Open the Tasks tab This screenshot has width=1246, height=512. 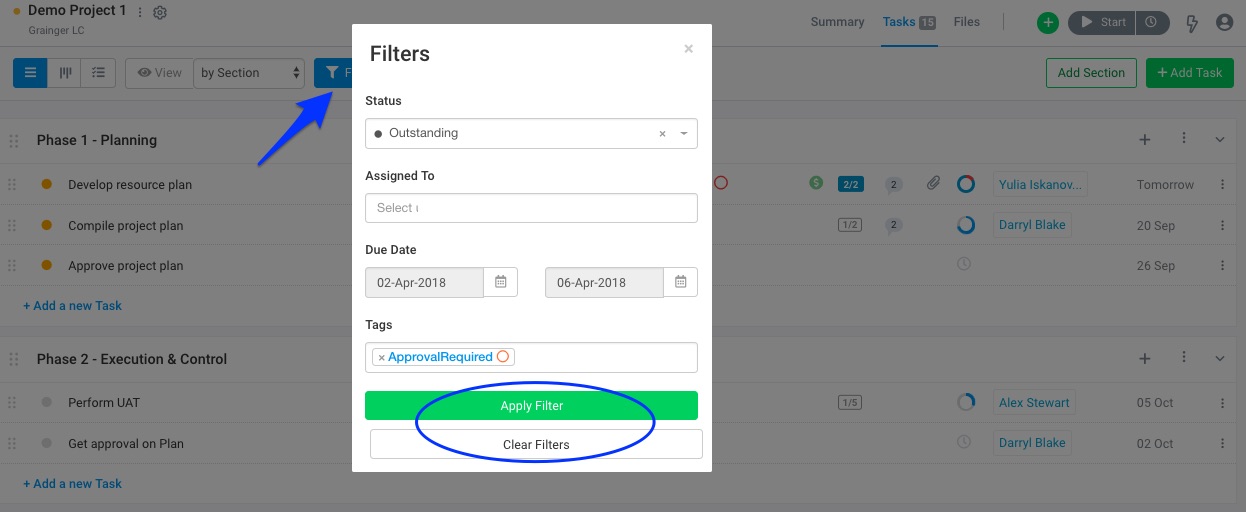909,22
